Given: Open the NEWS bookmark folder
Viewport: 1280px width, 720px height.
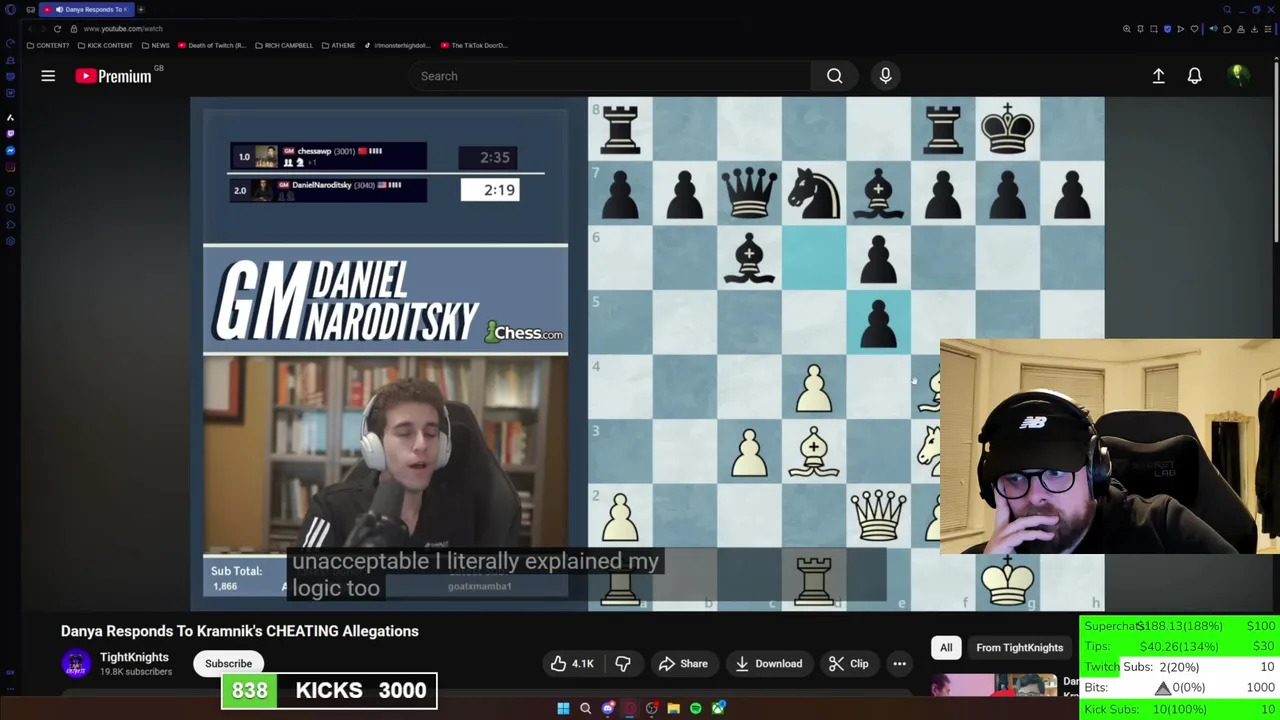Looking at the screenshot, I should point(156,45).
